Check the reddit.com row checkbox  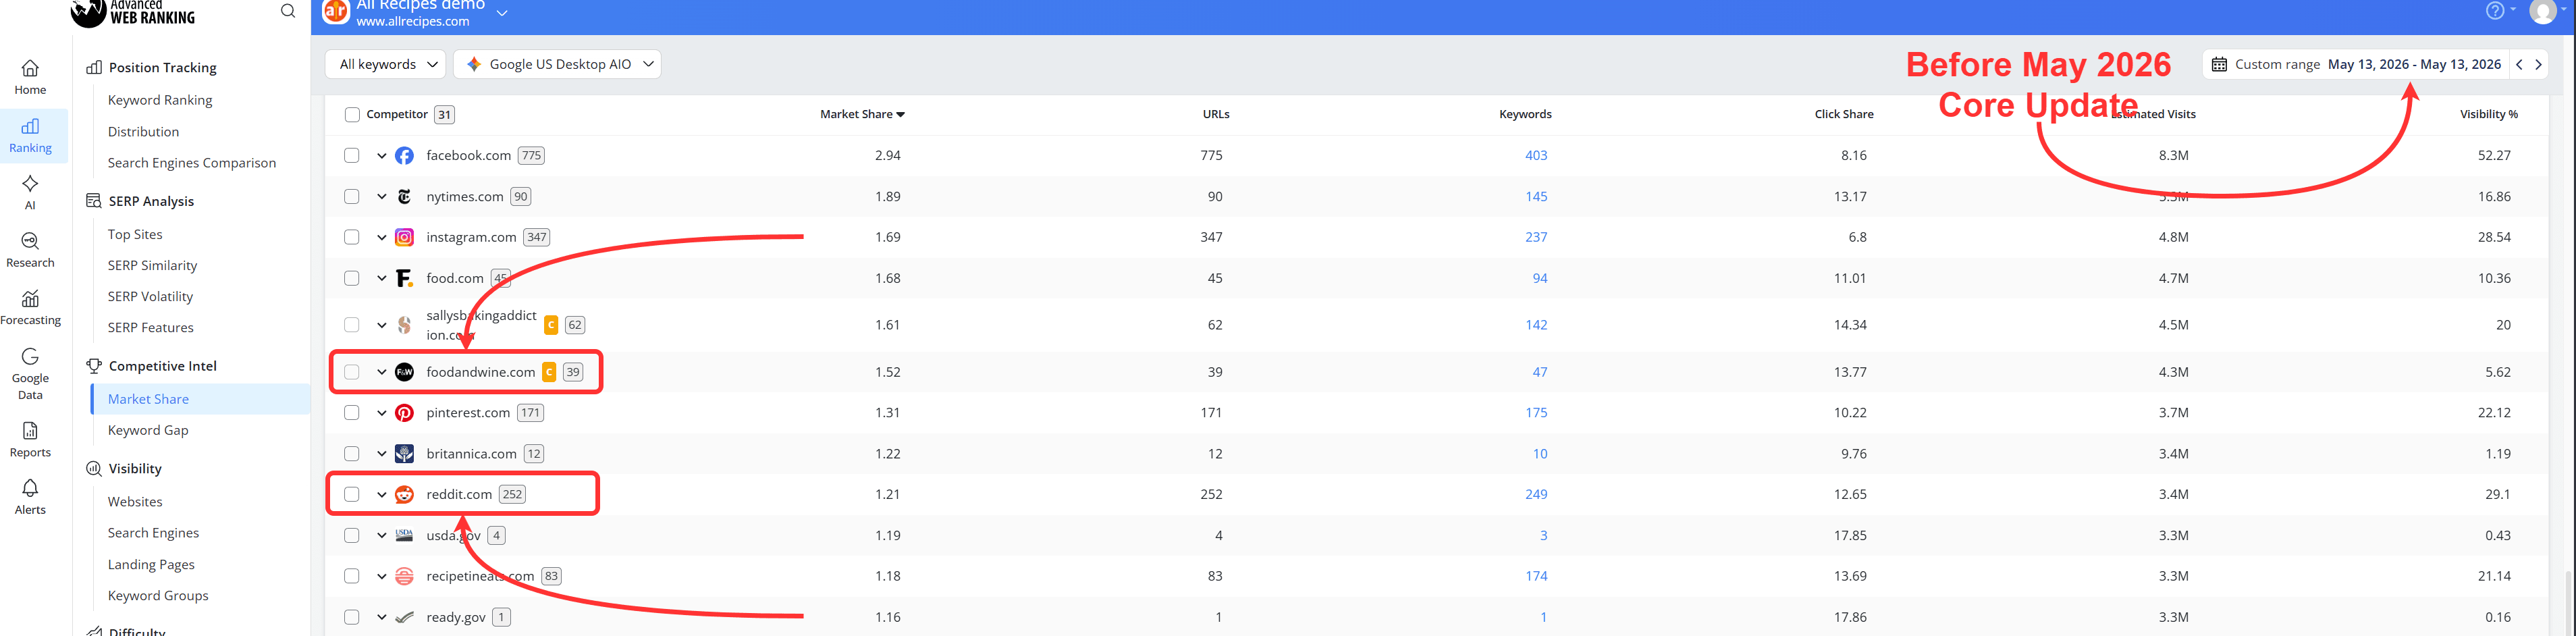click(x=352, y=494)
